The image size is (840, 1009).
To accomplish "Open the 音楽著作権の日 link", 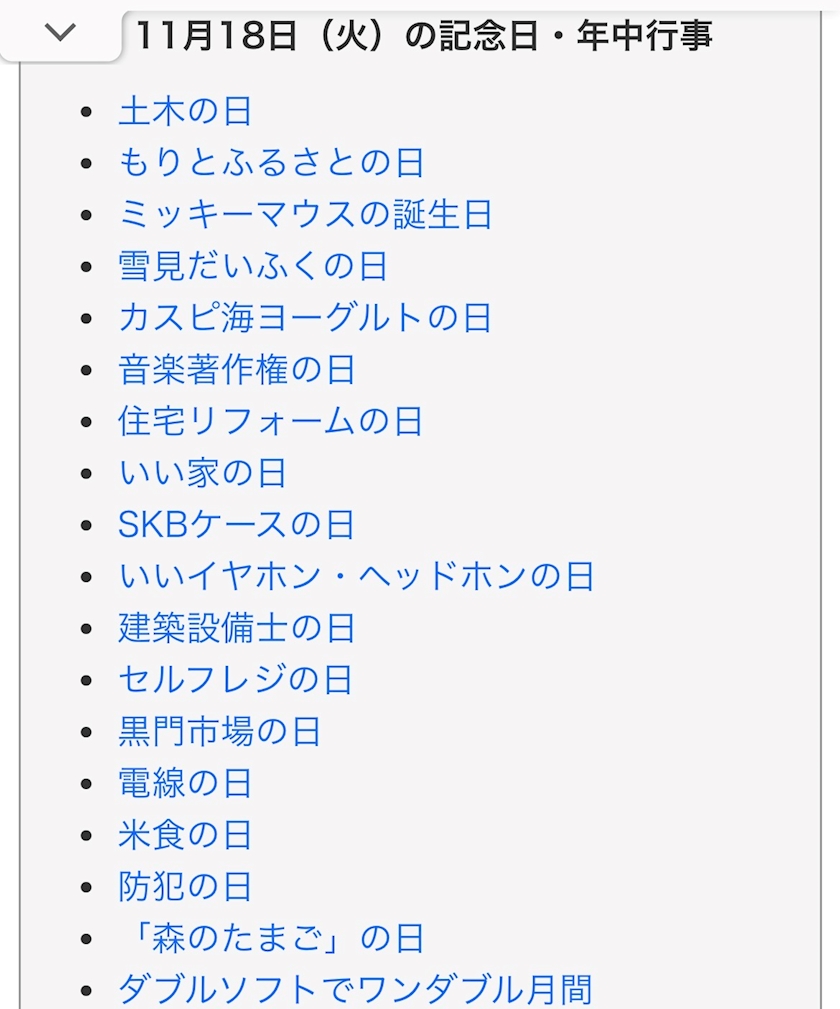I will pyautogui.click(x=237, y=371).
